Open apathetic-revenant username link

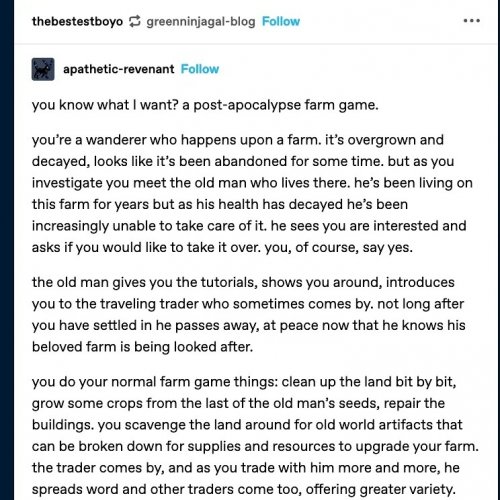click(119, 69)
